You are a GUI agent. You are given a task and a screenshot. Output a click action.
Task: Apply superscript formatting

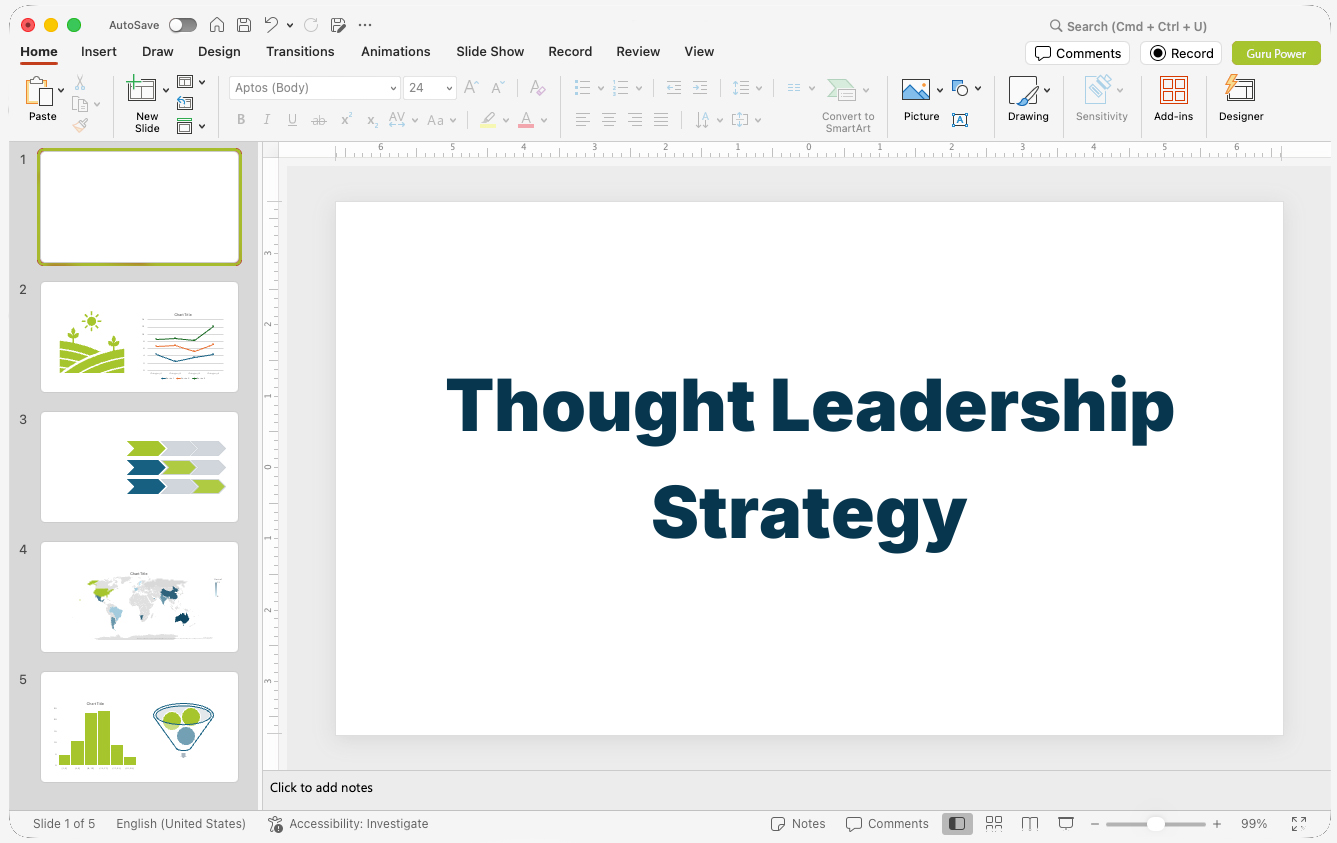click(x=346, y=120)
